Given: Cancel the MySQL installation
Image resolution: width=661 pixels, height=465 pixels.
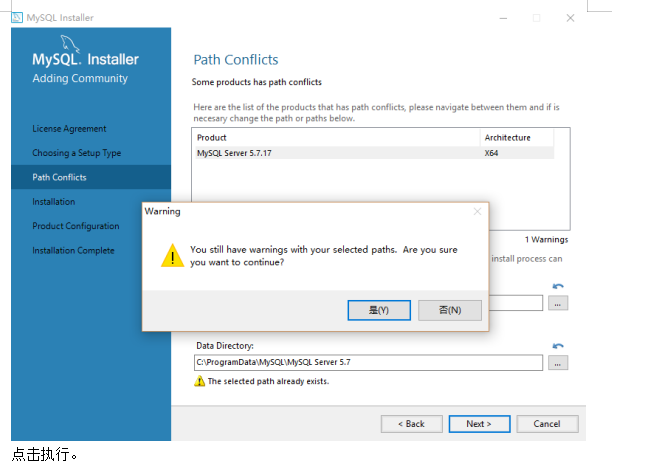Looking at the screenshot, I should pos(547,424).
